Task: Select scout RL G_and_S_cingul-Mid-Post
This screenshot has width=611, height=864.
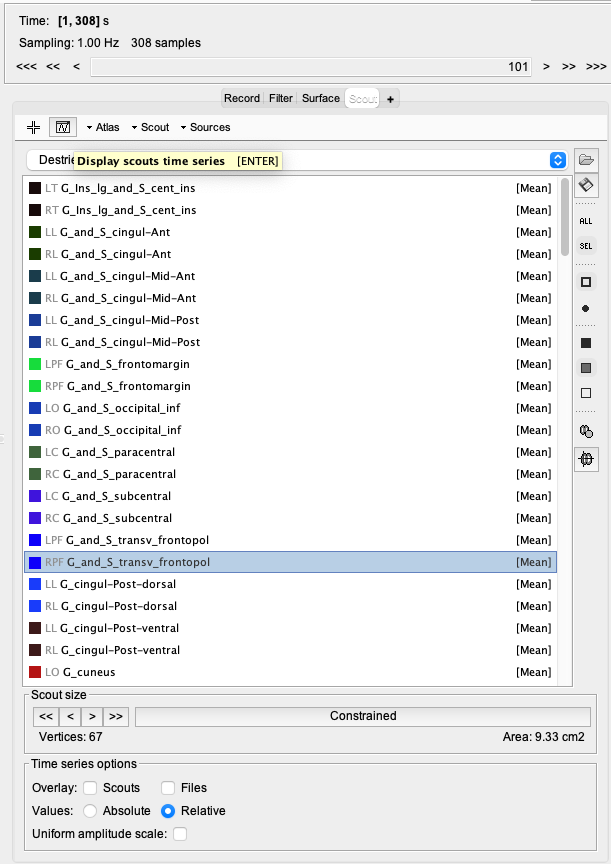Action: 290,342
